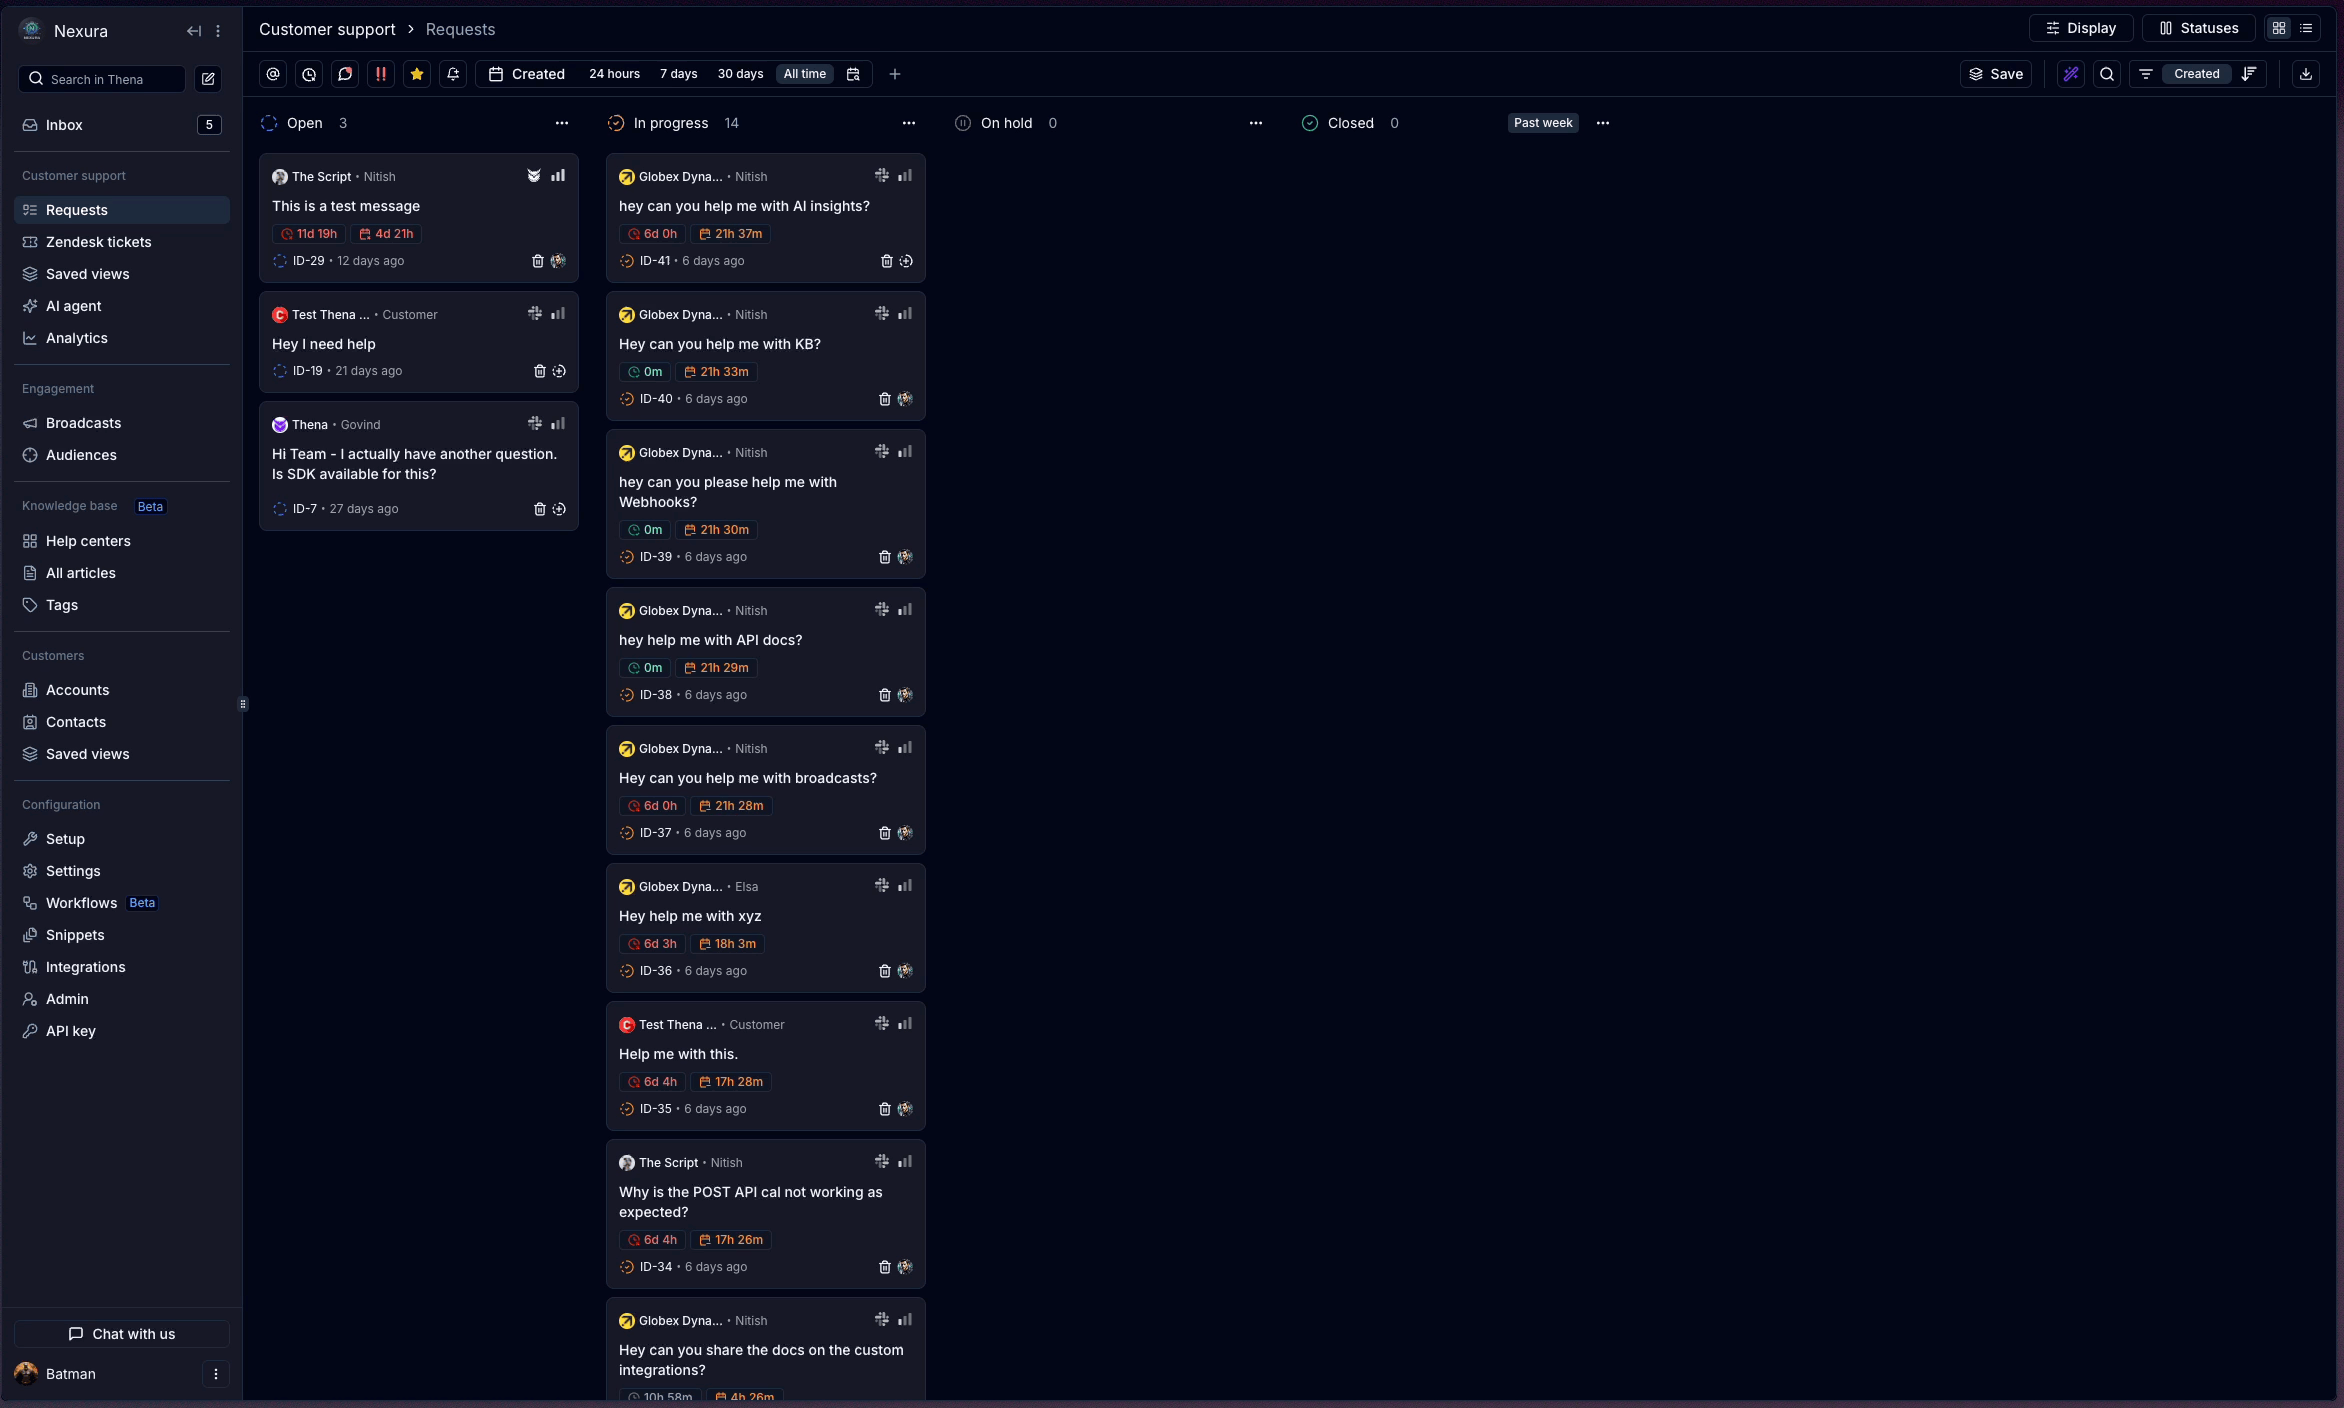Click trash icon on ID-29 card

538,261
